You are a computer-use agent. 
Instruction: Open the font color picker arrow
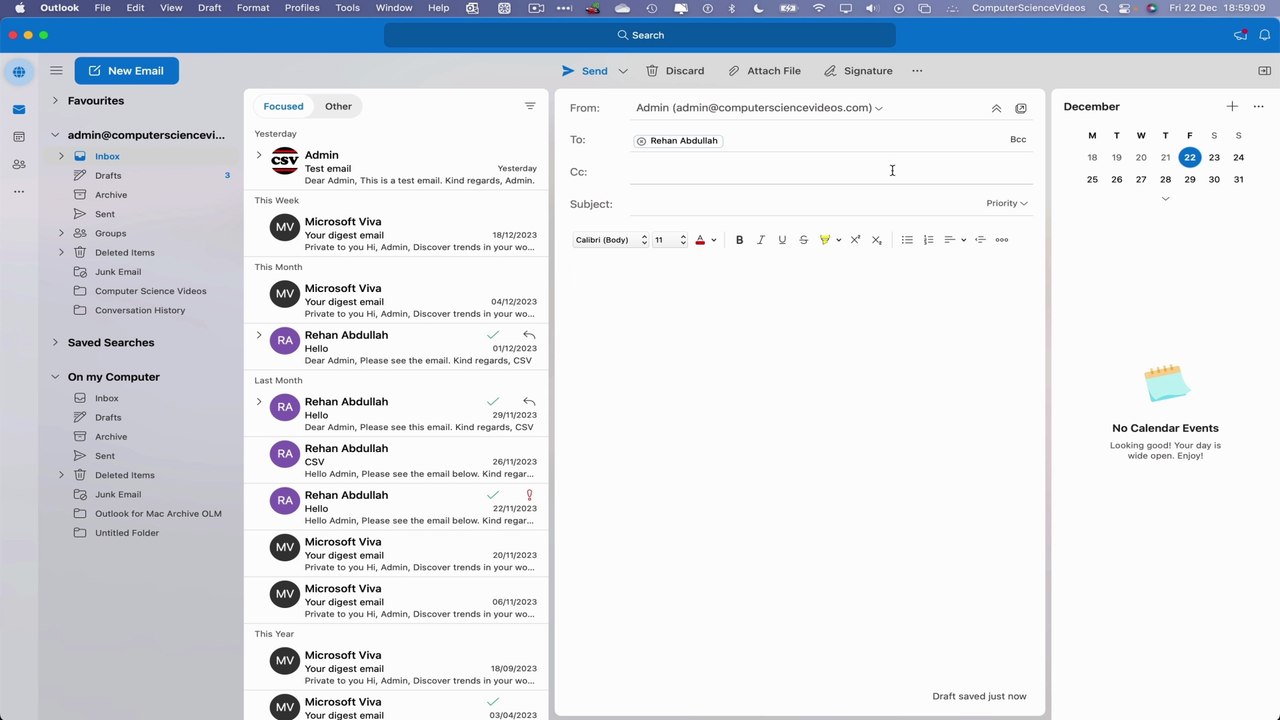pyautogui.click(x=713, y=240)
